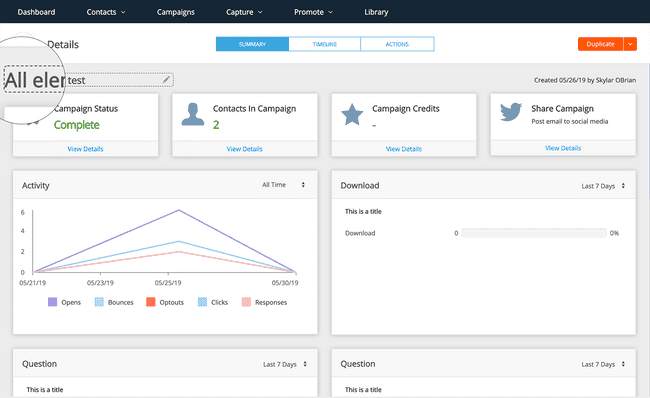The height and width of the screenshot is (398, 650).
Task: Expand the Duplicate button arrow menu
Action: (x=630, y=44)
